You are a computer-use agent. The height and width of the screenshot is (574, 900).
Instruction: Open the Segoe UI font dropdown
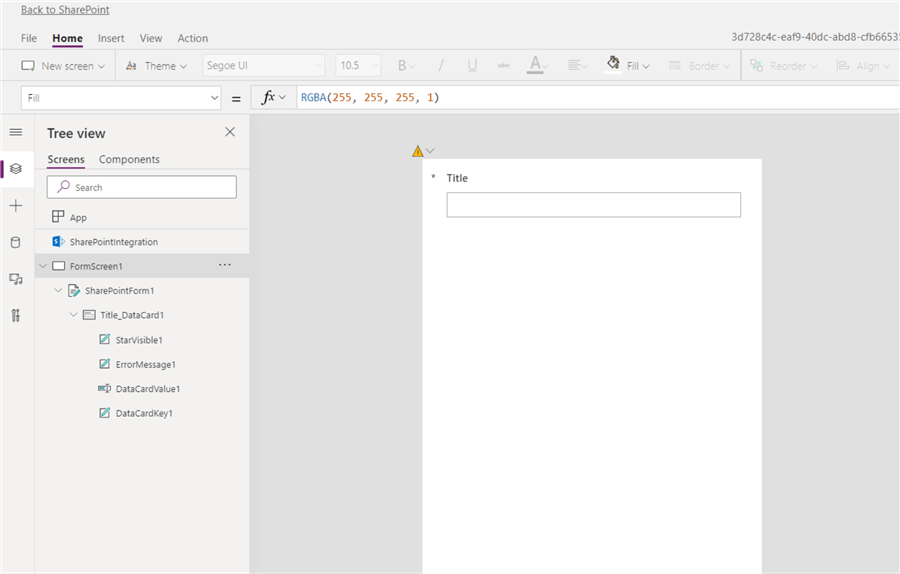pyautogui.click(x=263, y=65)
